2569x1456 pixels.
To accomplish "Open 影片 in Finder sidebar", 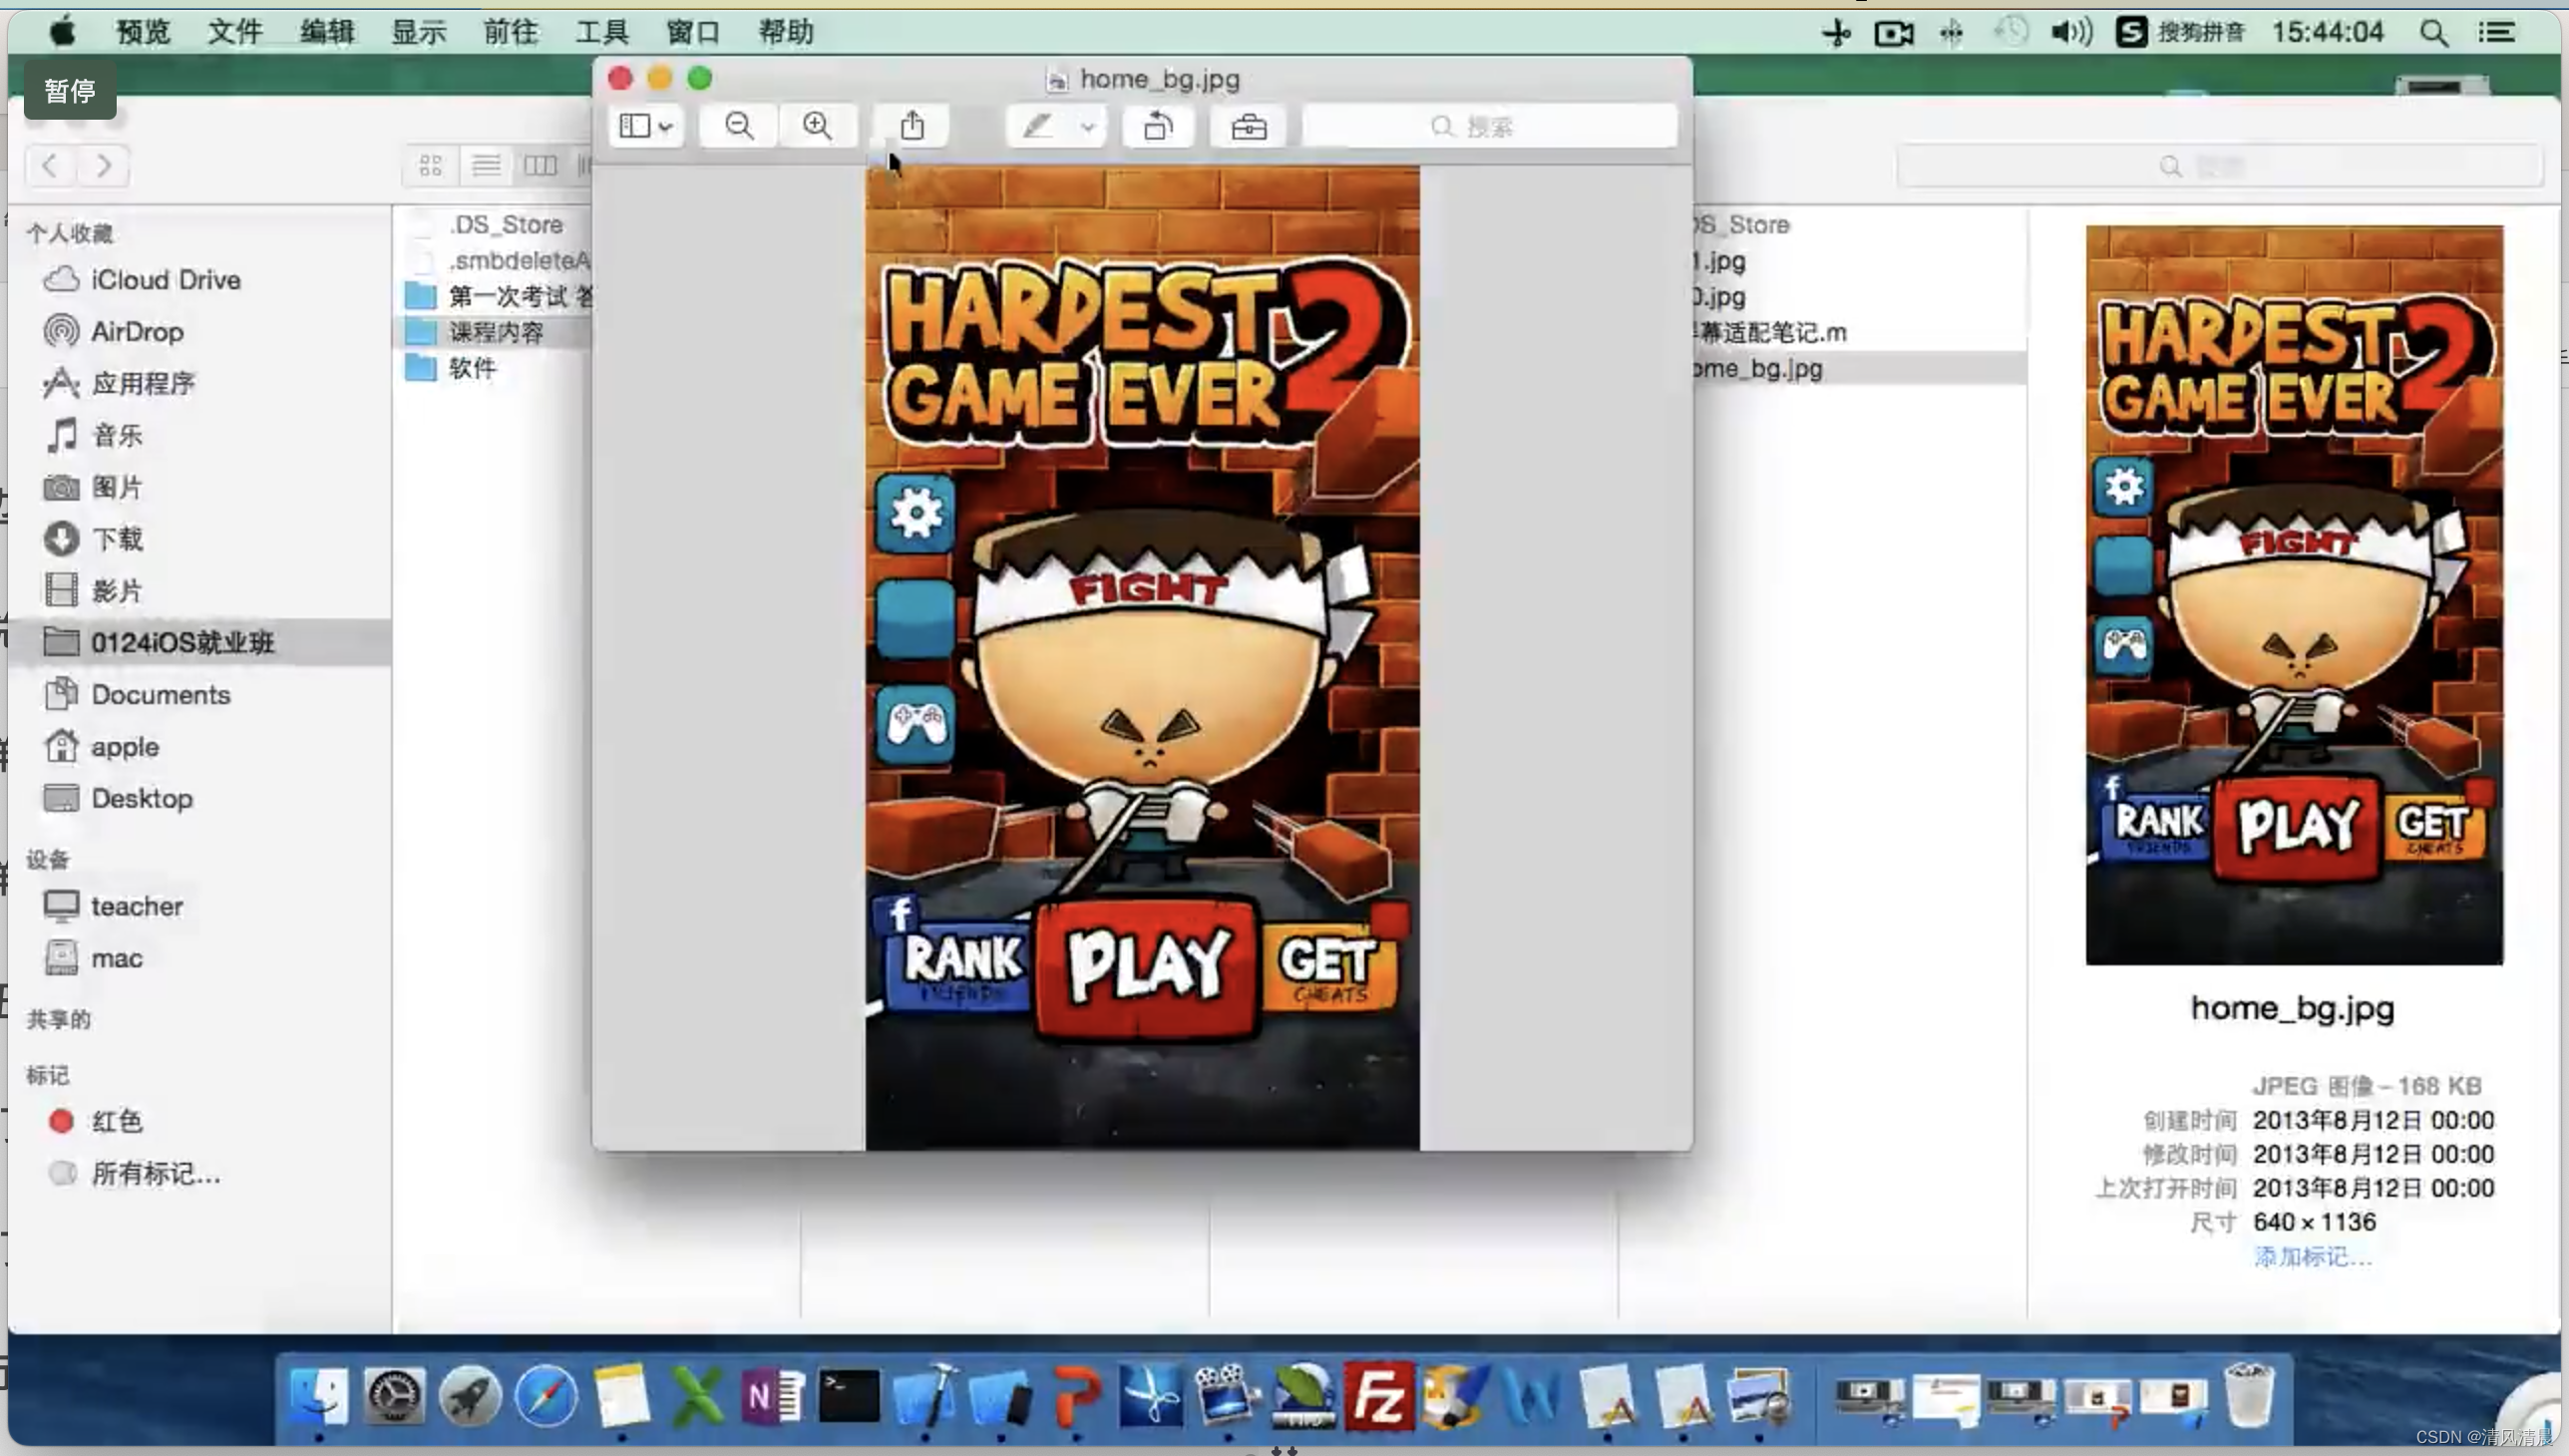I will coord(117,591).
